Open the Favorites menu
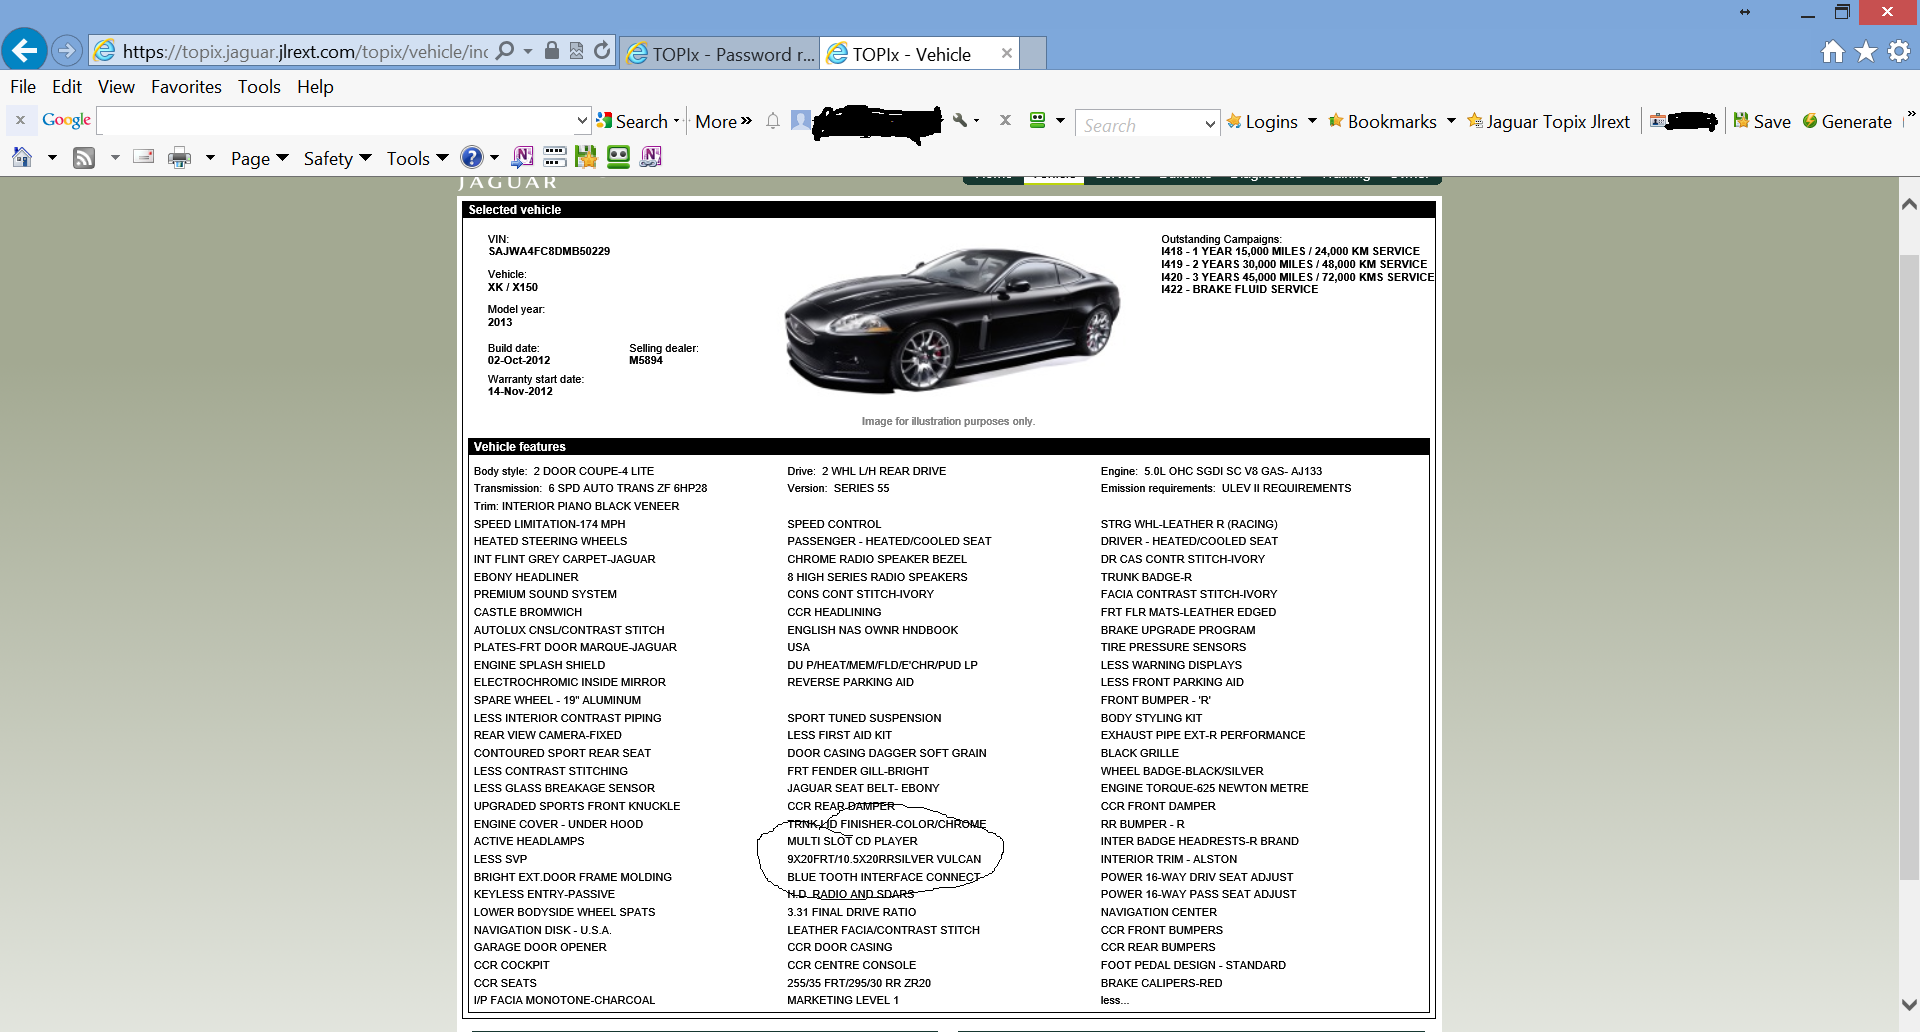1920x1032 pixels. (186, 87)
